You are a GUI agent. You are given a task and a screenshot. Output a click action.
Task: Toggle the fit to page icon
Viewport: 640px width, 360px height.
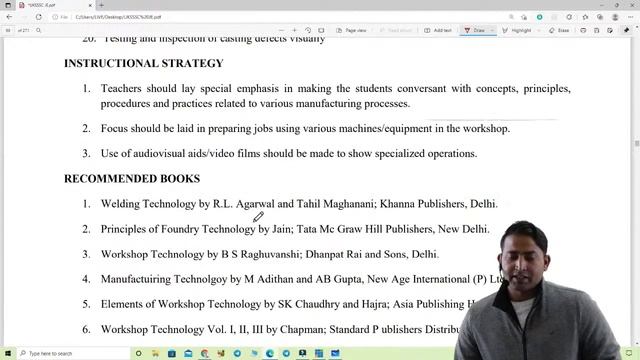[321, 30]
